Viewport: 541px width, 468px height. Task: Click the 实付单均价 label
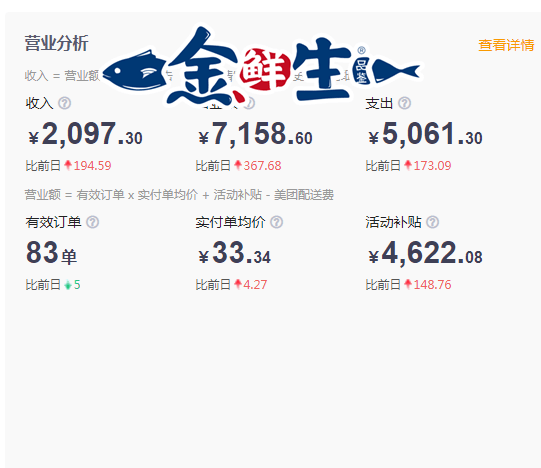(x=230, y=222)
